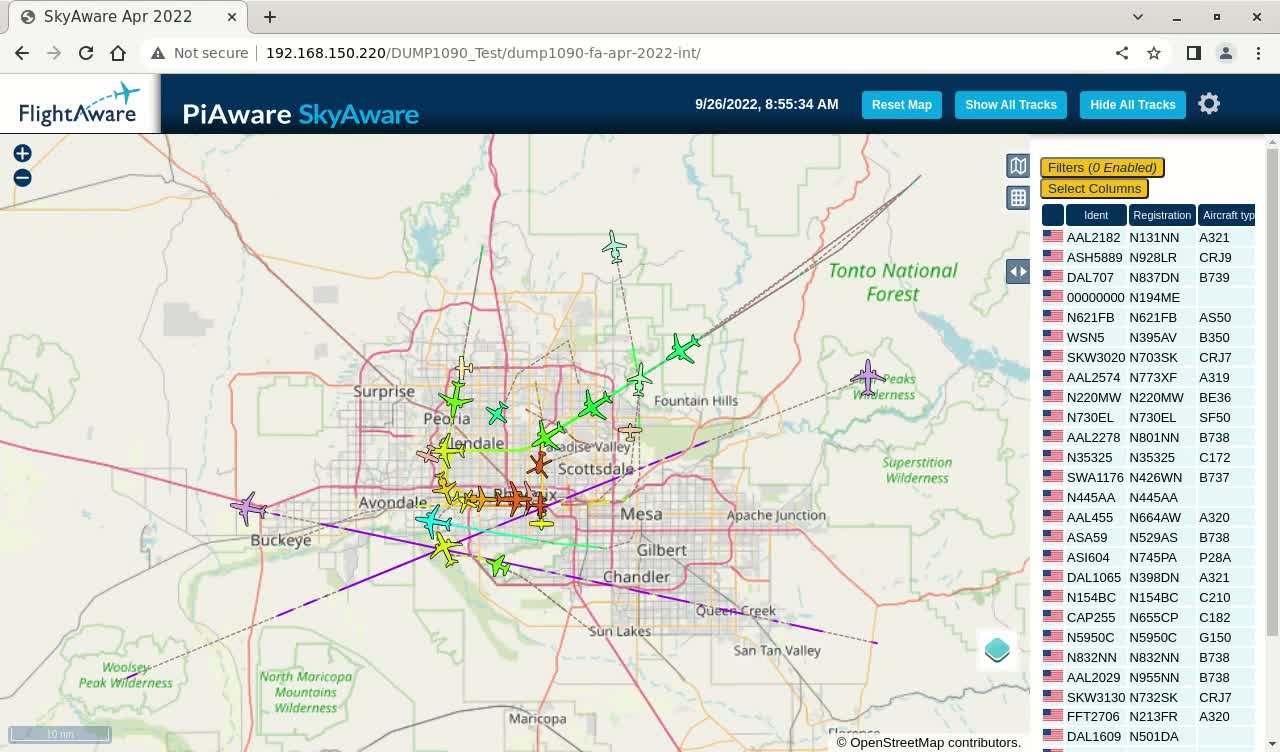Select the purple aircraft near Buckeye
This screenshot has width=1280, height=752.
point(248,508)
